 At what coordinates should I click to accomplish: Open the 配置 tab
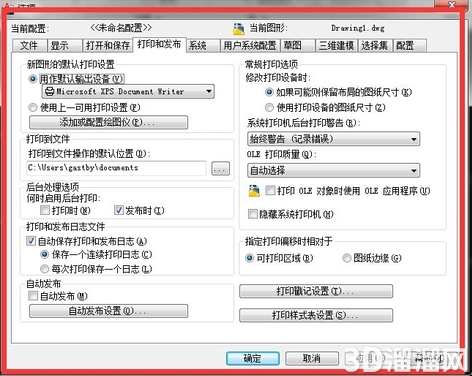pyautogui.click(x=410, y=46)
